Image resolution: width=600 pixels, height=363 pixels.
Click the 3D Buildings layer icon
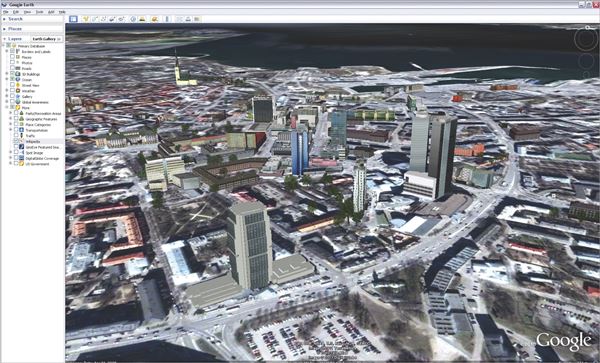pyautogui.click(x=18, y=74)
